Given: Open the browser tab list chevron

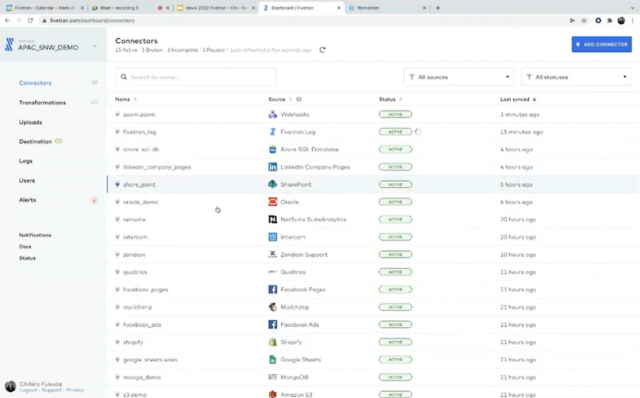Looking at the screenshot, I should [632, 8].
